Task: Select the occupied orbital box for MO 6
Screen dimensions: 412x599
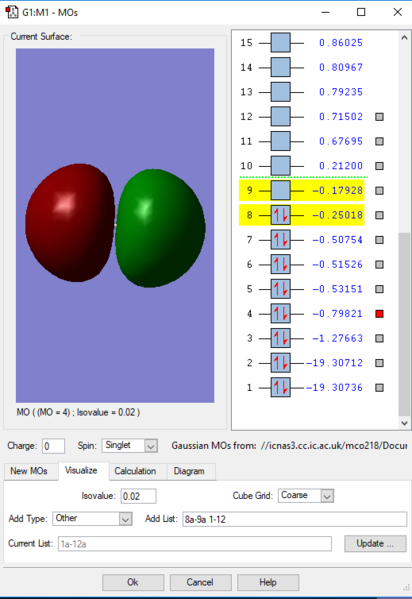Action: 281,264
